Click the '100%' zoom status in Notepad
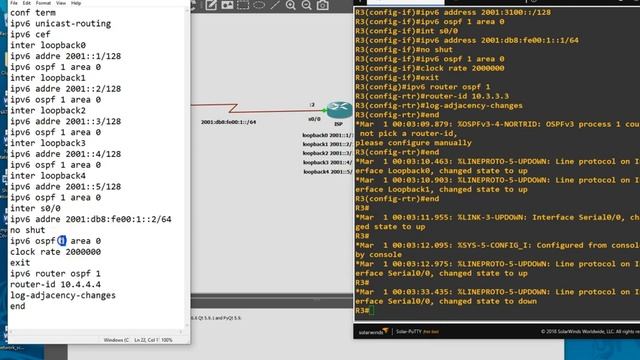Viewport: 640px width, 360px height. 167,340
